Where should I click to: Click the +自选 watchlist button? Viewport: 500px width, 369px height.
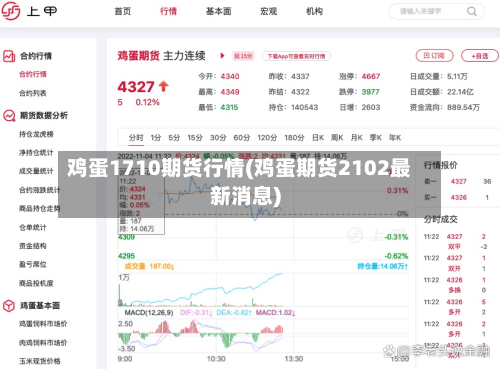coord(480,56)
